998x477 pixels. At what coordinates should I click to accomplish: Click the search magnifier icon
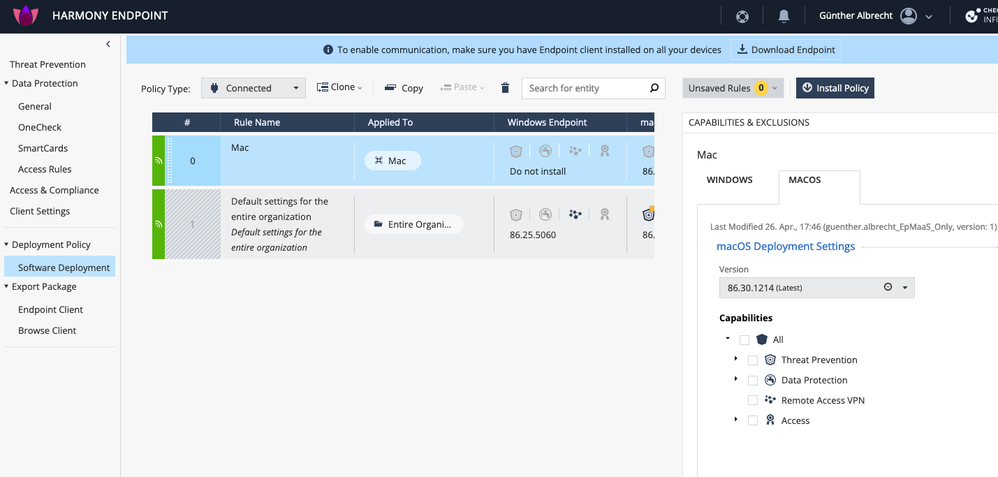[x=654, y=88]
